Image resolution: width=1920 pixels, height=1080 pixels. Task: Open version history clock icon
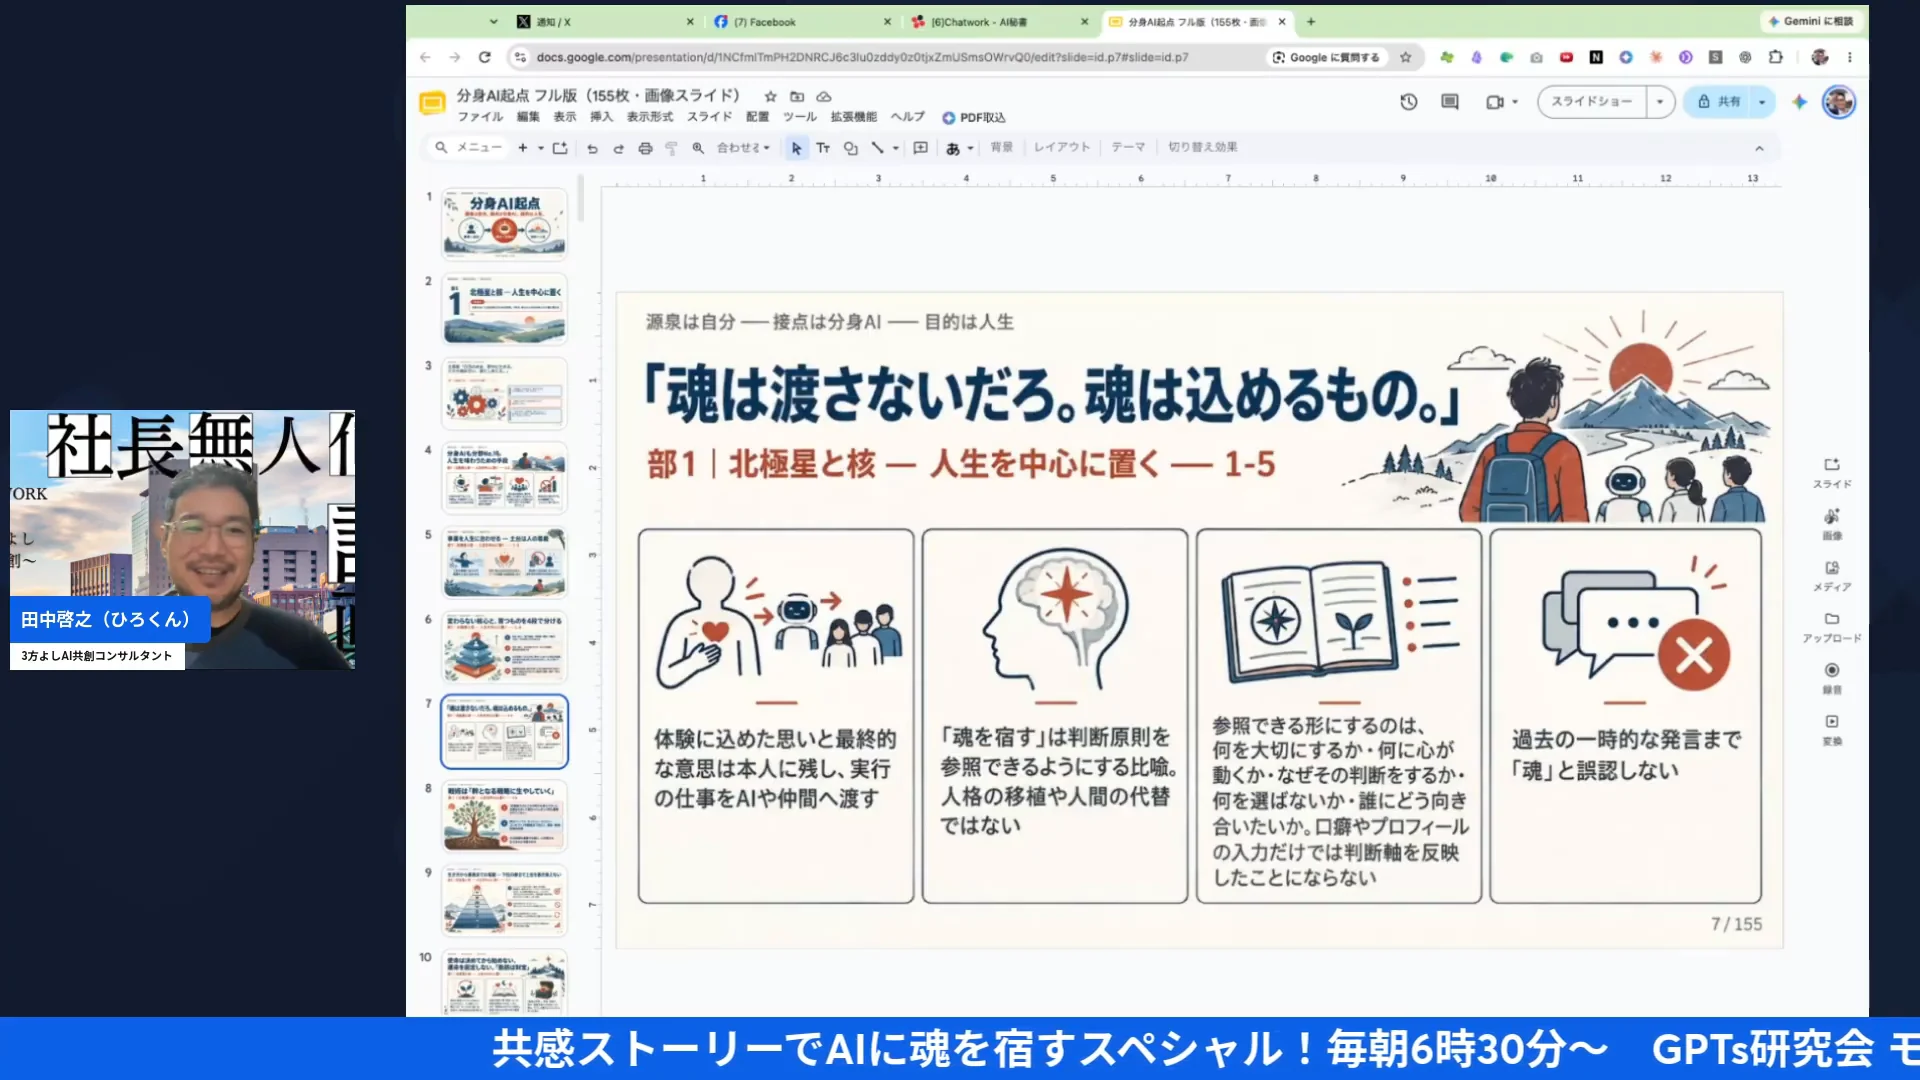tap(1409, 102)
